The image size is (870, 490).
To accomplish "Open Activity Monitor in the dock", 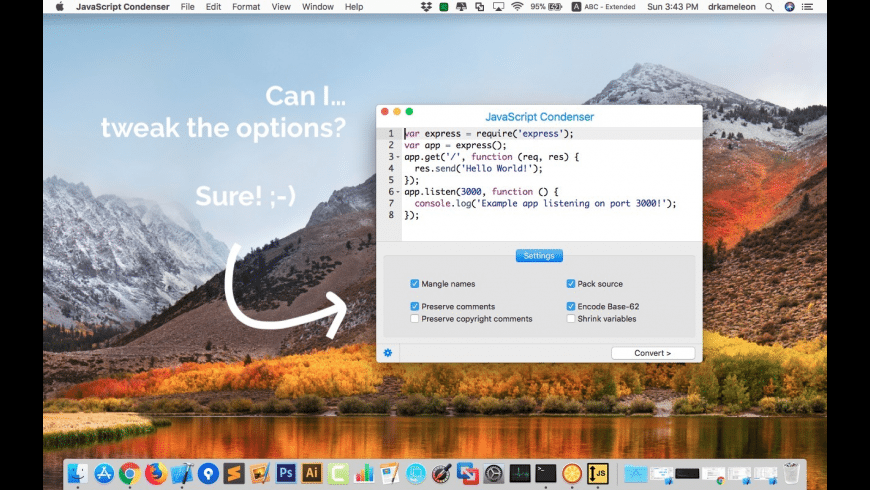I will click(520, 473).
